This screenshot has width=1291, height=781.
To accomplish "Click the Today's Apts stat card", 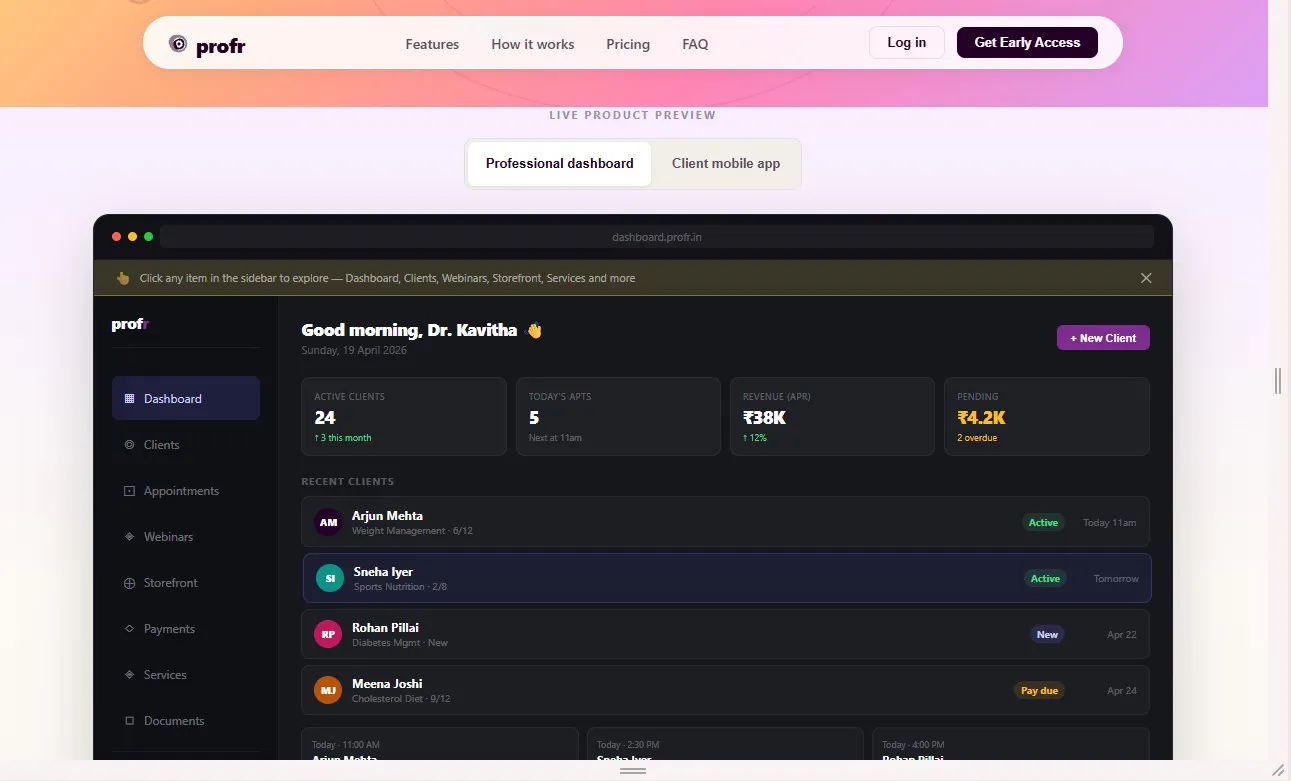I will click(618, 416).
